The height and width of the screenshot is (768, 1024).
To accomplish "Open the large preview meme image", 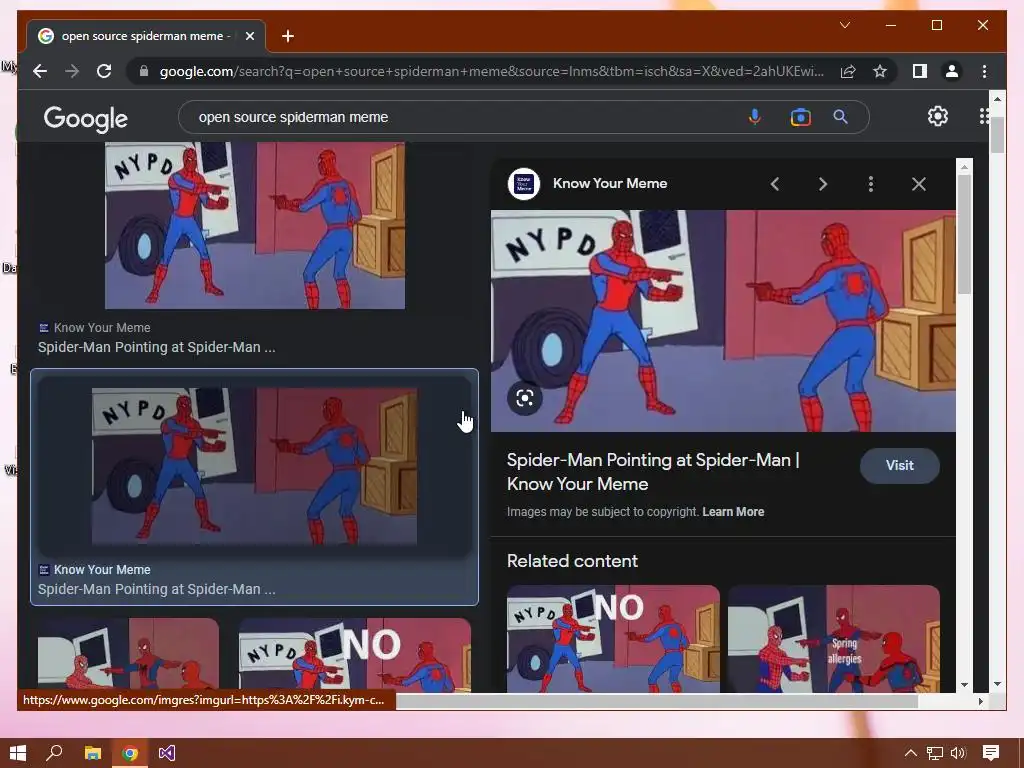I will (x=723, y=321).
